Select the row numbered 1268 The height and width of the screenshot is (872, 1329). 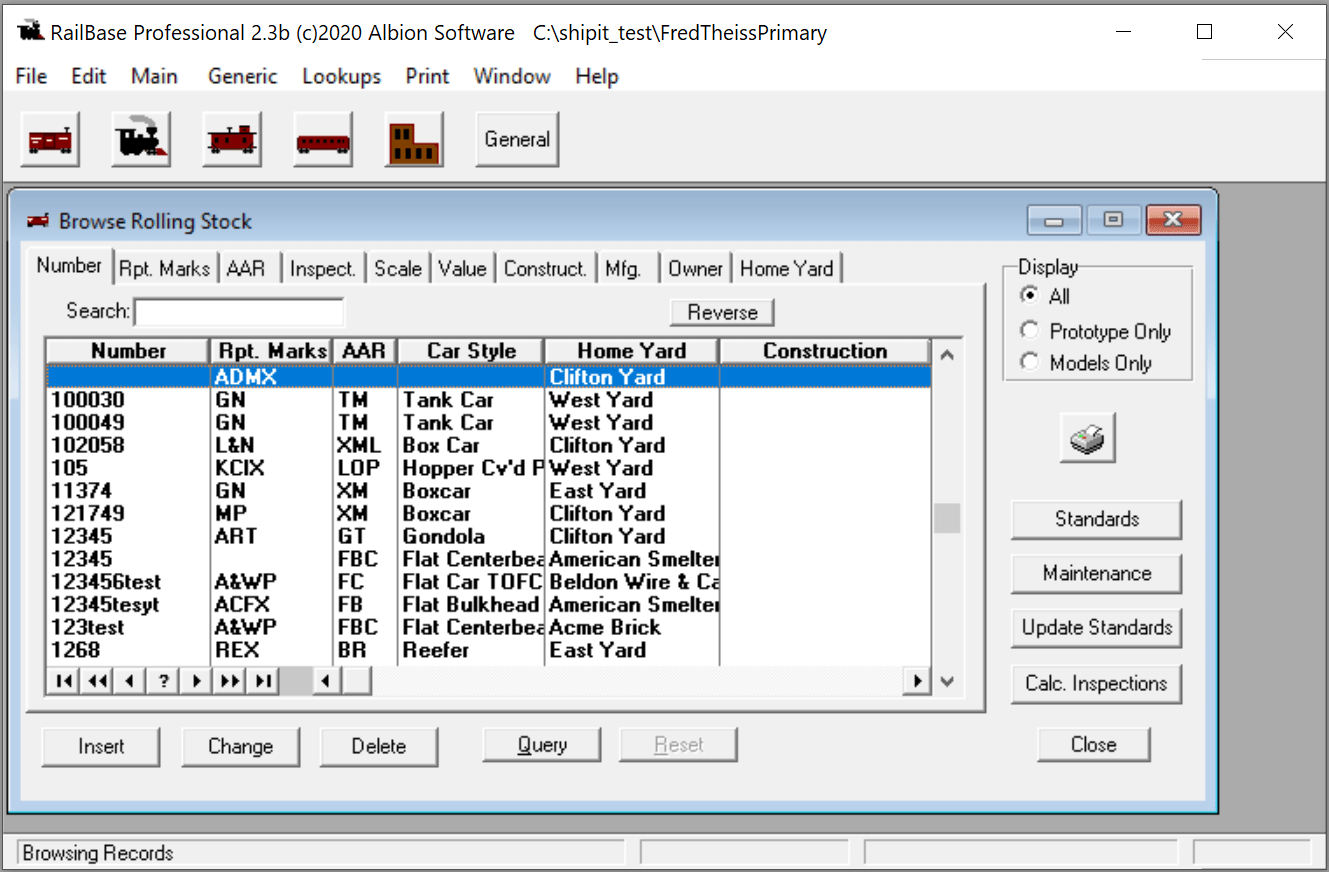[x=490, y=650]
